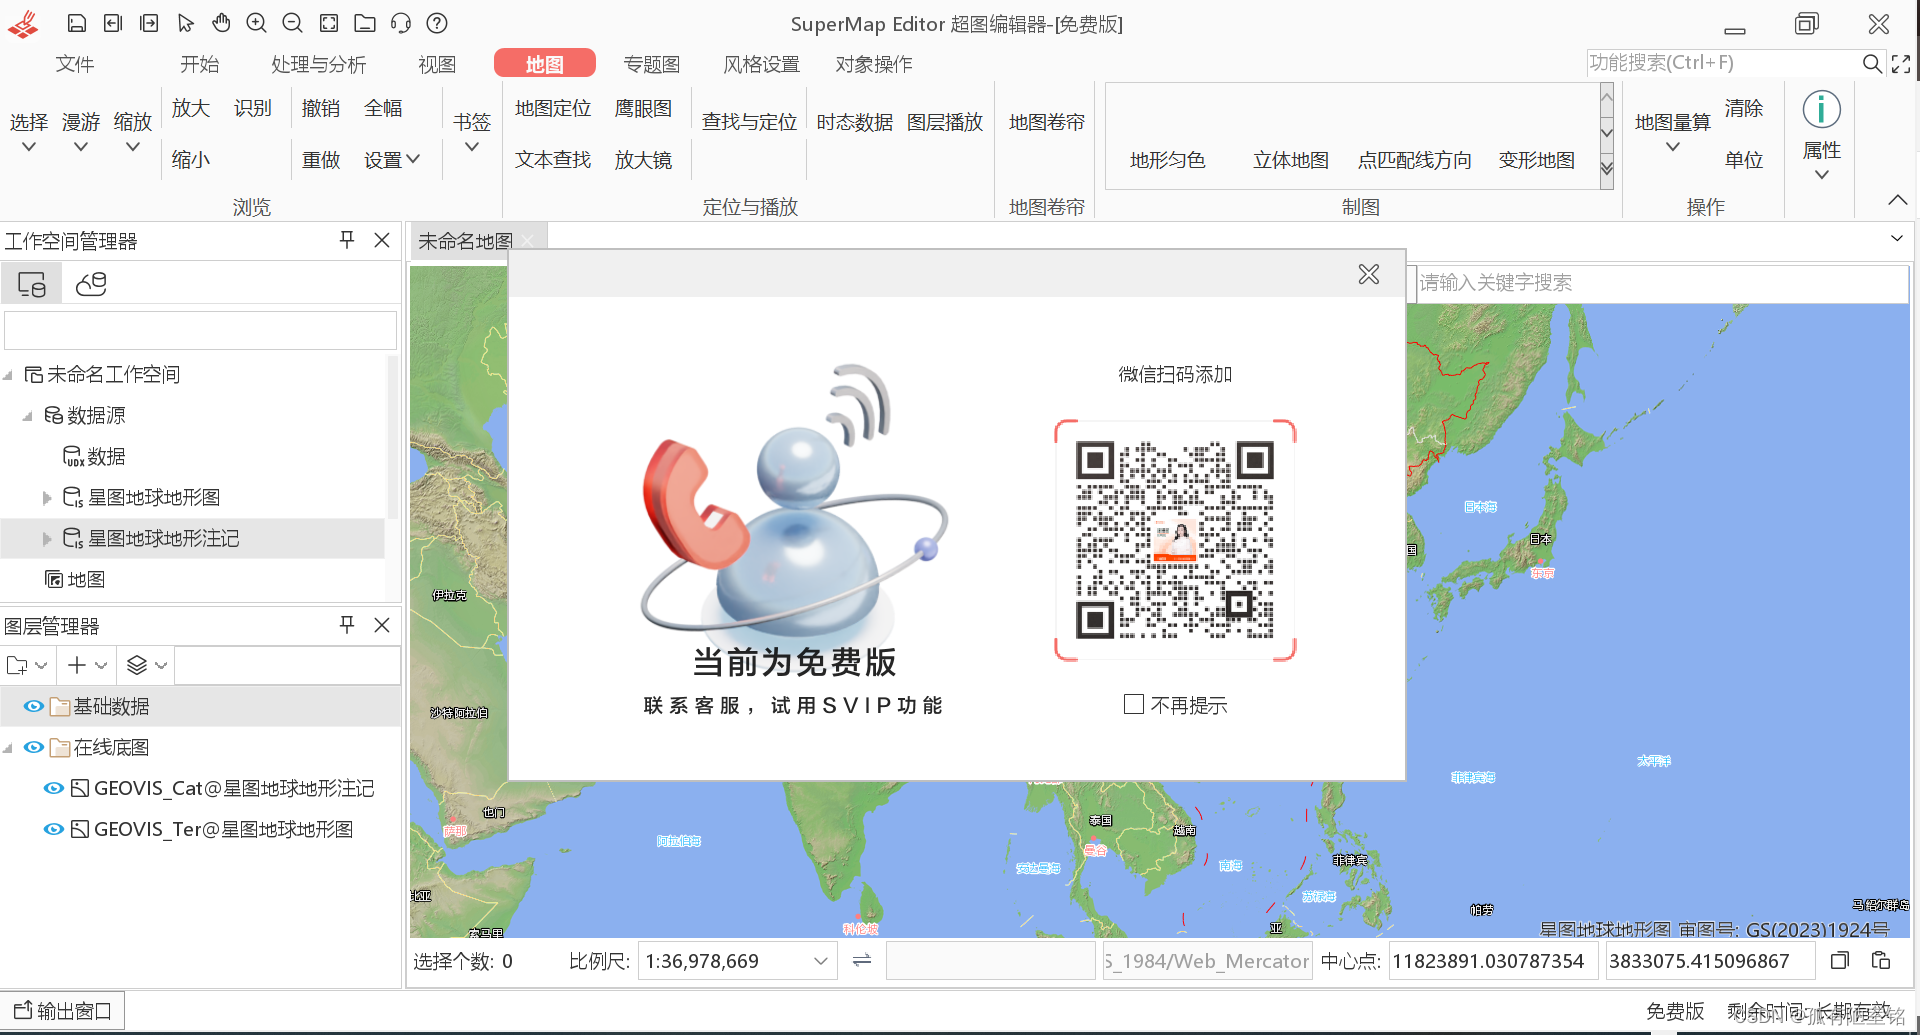Click the paste center point icon
Screen dimensions: 1920x1035
point(1880,961)
